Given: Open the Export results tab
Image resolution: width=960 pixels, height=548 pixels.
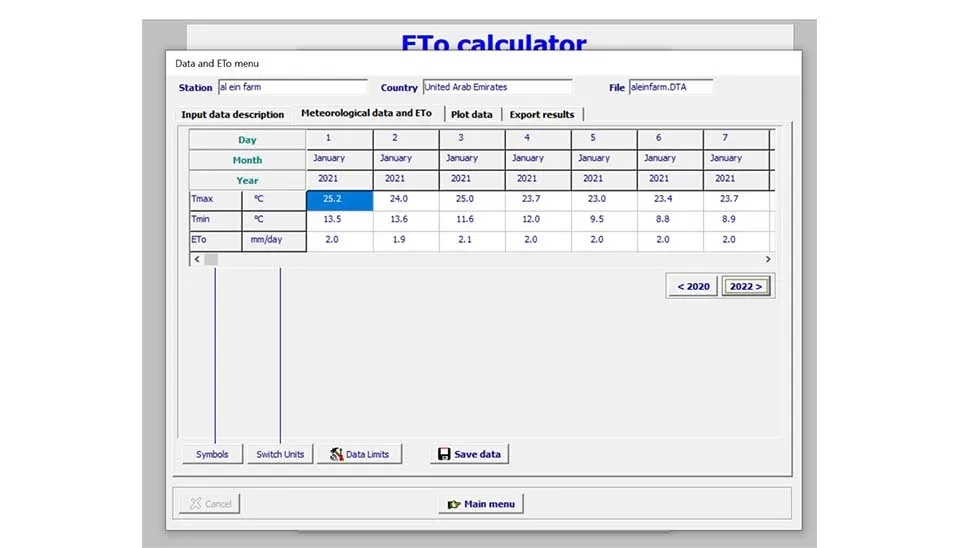Looking at the screenshot, I should point(541,115).
